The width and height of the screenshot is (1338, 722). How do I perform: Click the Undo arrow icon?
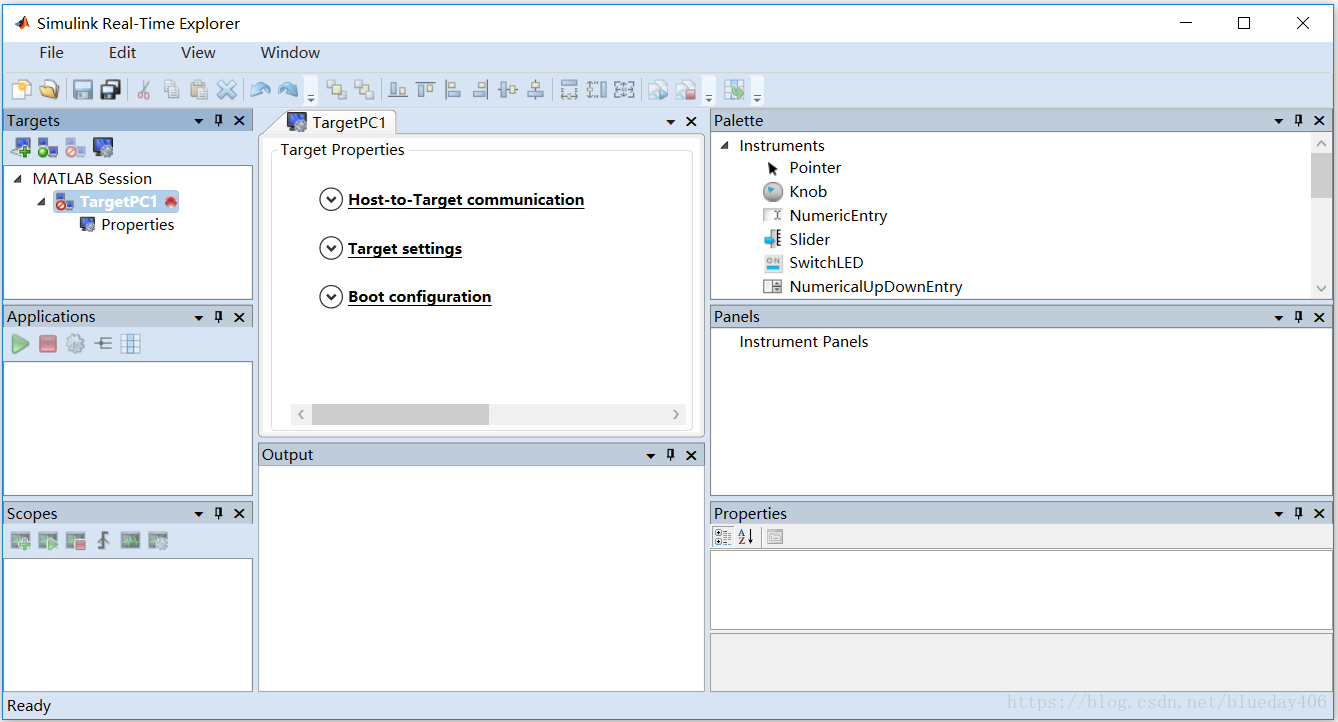click(x=260, y=90)
